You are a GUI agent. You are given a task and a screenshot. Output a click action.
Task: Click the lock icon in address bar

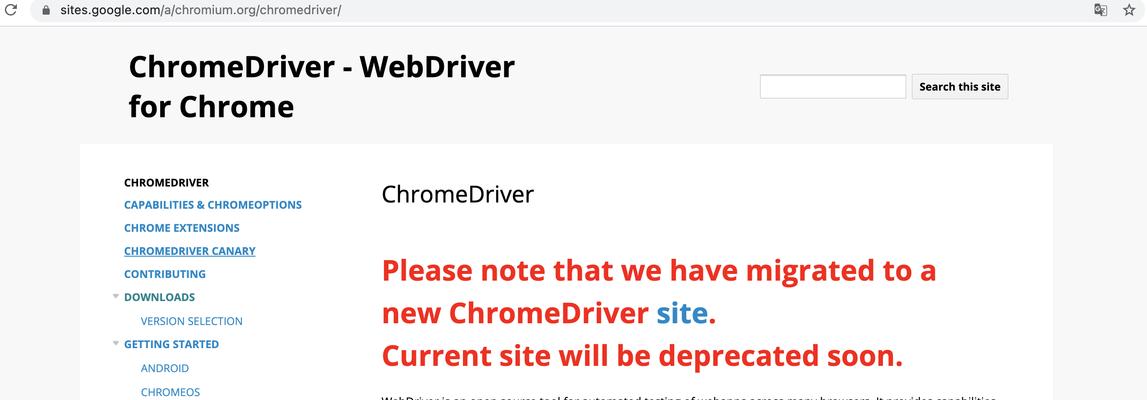tap(46, 10)
